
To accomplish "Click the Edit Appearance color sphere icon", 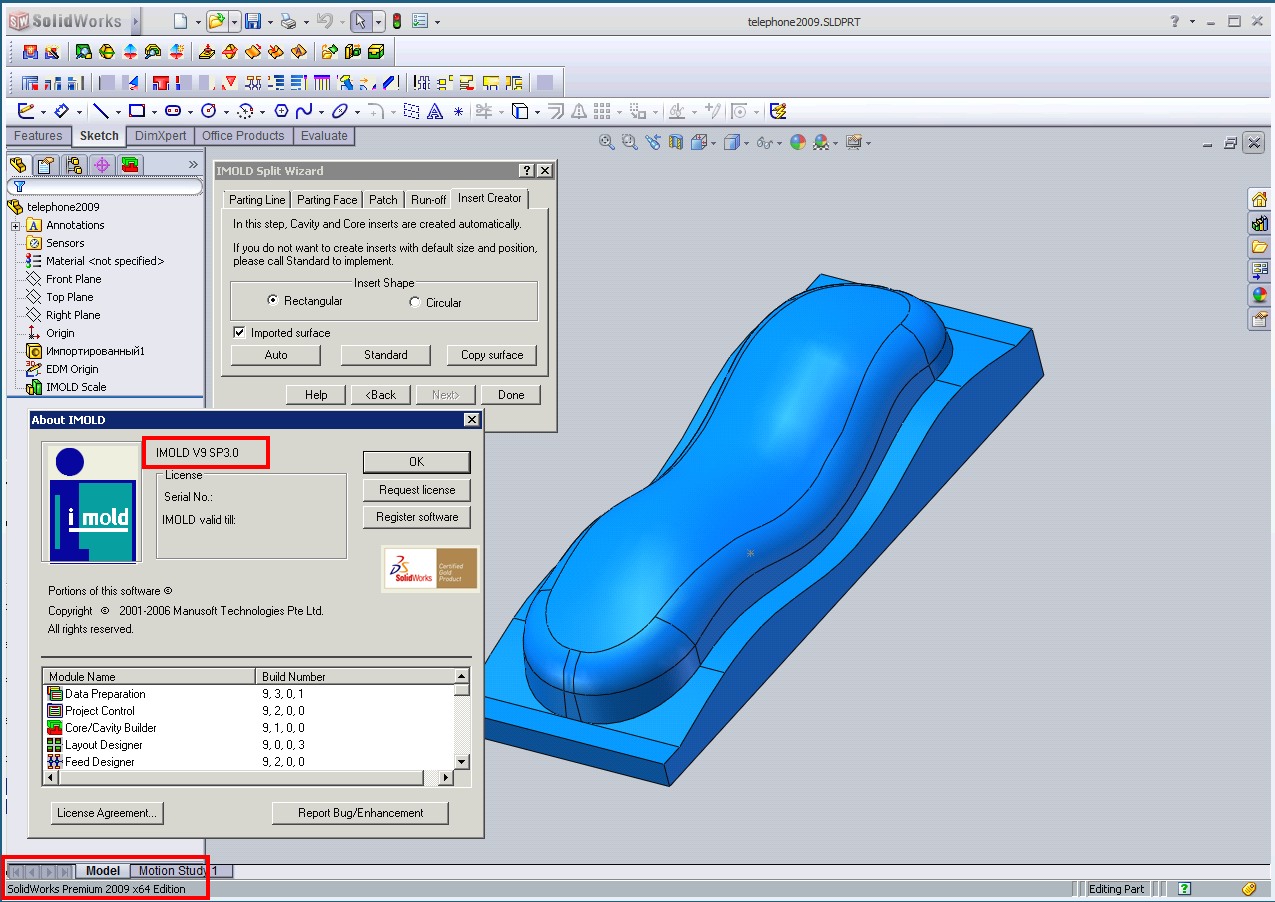I will point(797,142).
